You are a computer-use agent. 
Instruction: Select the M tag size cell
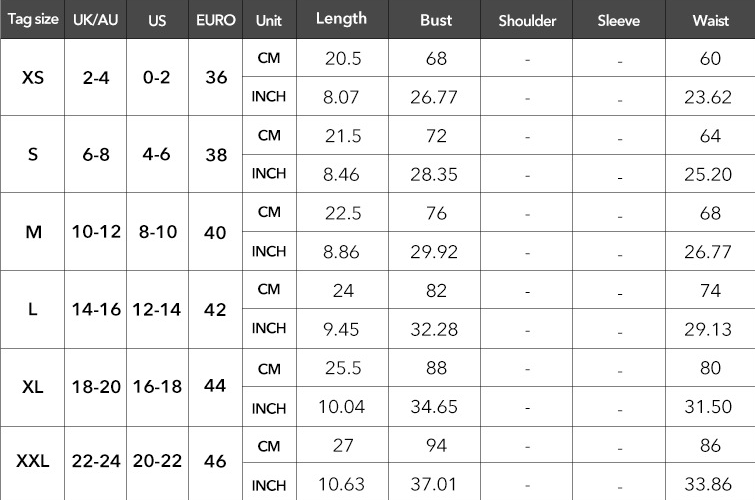(x=32, y=232)
